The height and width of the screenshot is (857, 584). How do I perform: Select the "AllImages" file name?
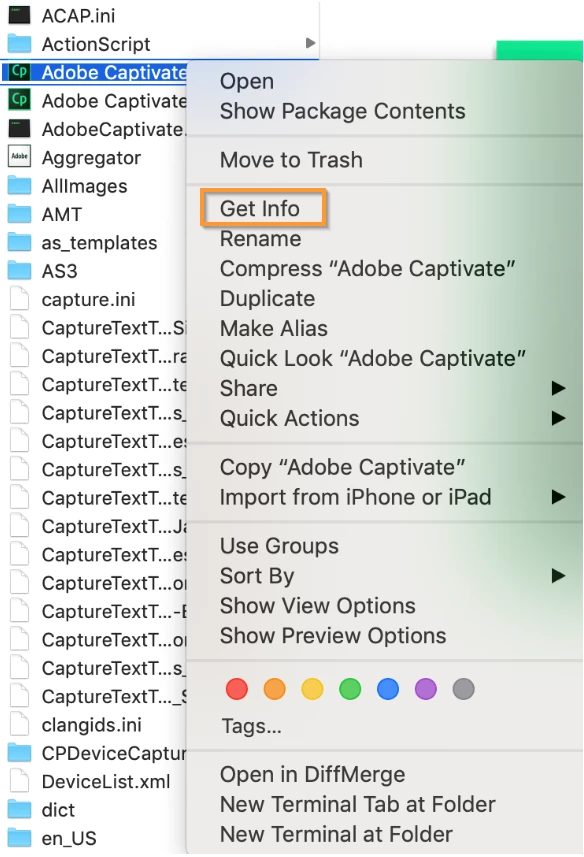coord(85,186)
